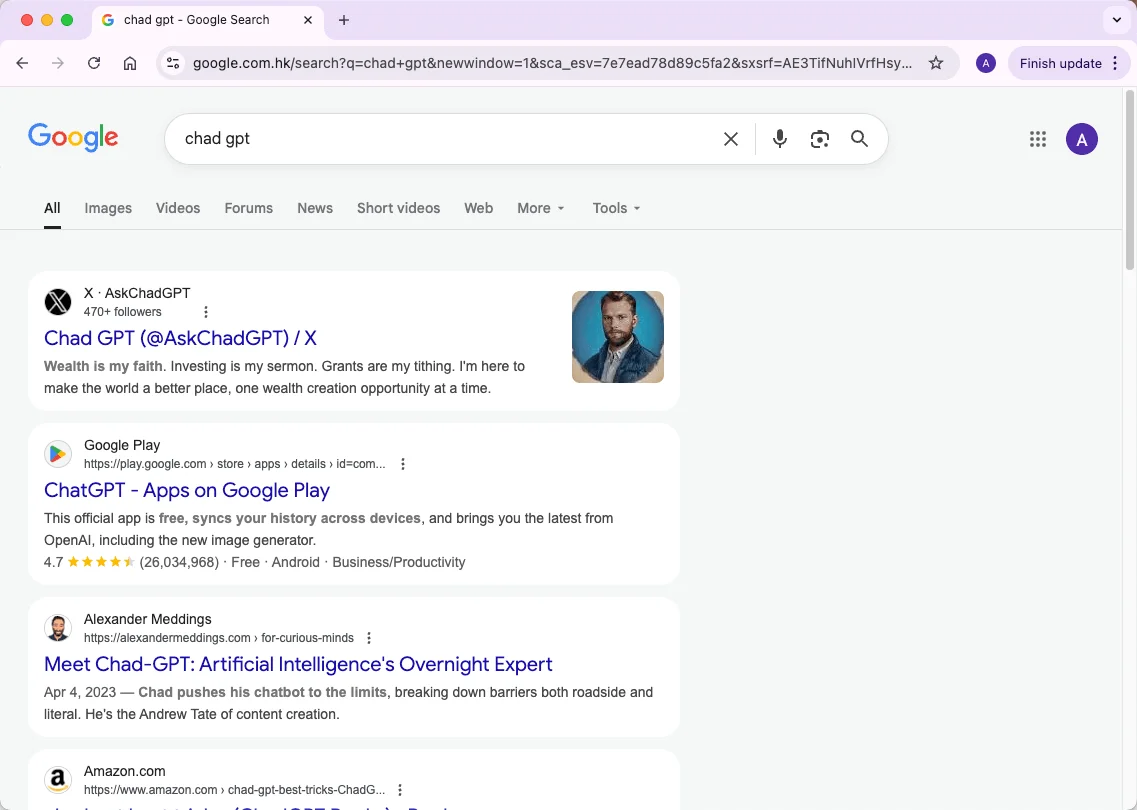Click the Google Play favicon icon
Screen dimensions: 1137x810
[58, 454]
